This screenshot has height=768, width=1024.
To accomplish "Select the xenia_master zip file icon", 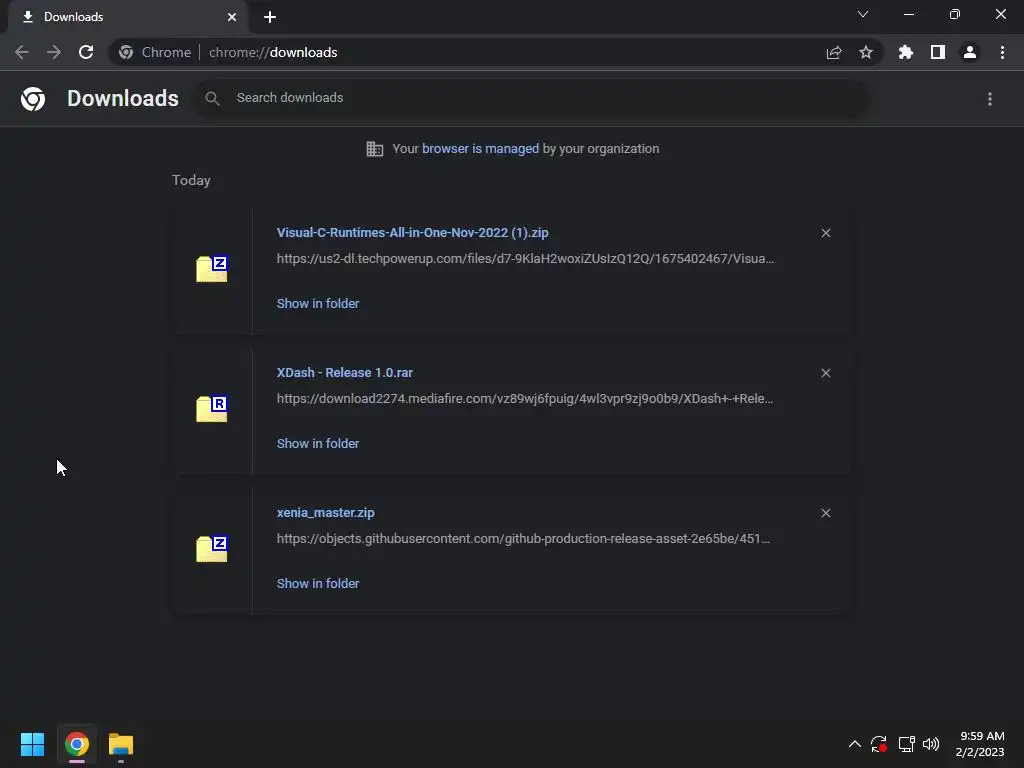I will click(212, 549).
